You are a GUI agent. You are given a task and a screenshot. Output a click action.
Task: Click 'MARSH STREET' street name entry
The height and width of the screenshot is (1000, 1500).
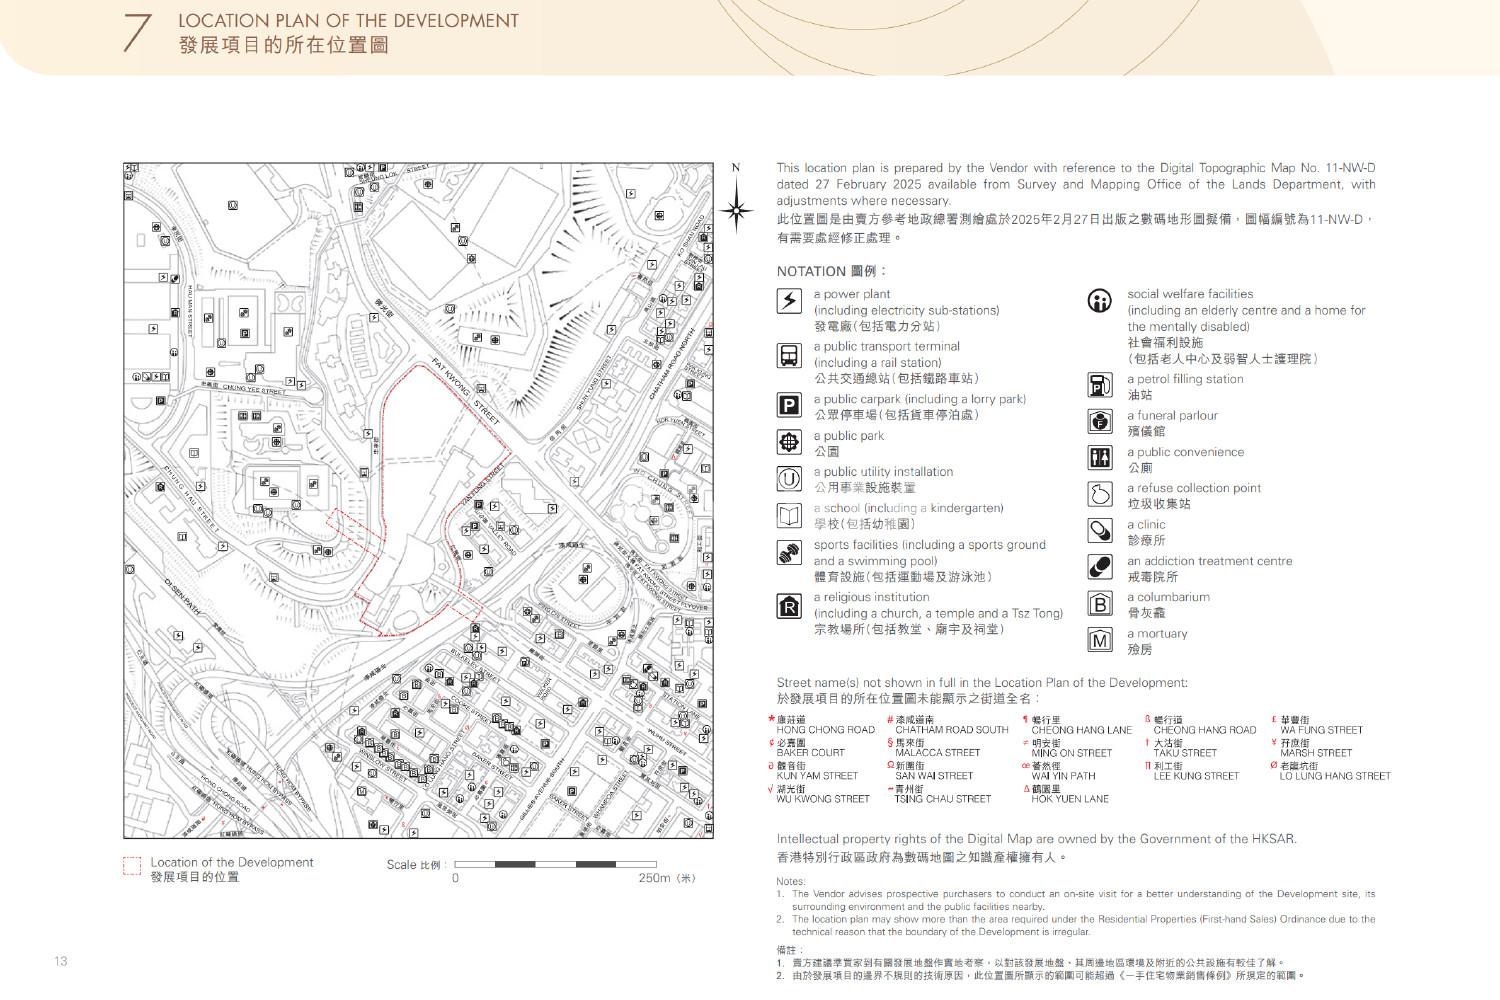pos(1316,753)
